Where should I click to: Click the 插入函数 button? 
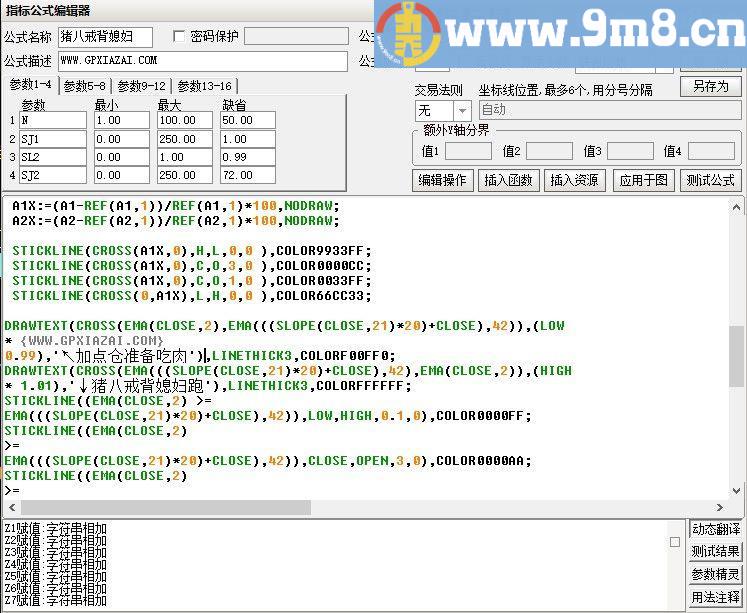508,181
